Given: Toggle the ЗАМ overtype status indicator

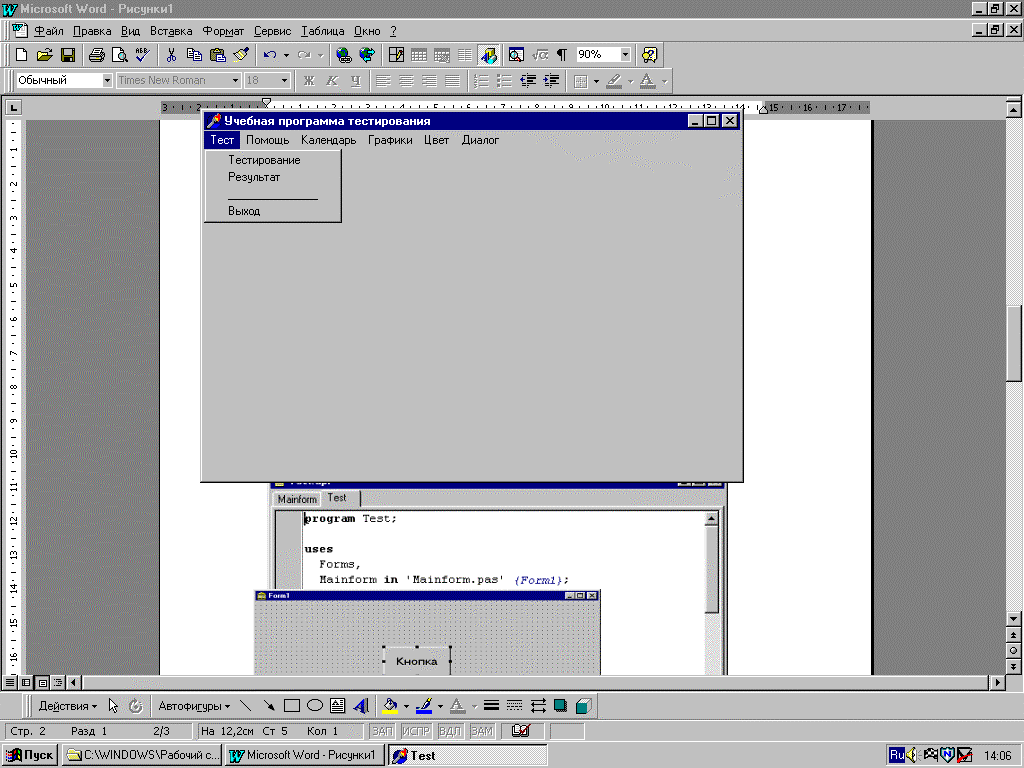Looking at the screenshot, I should (482, 731).
